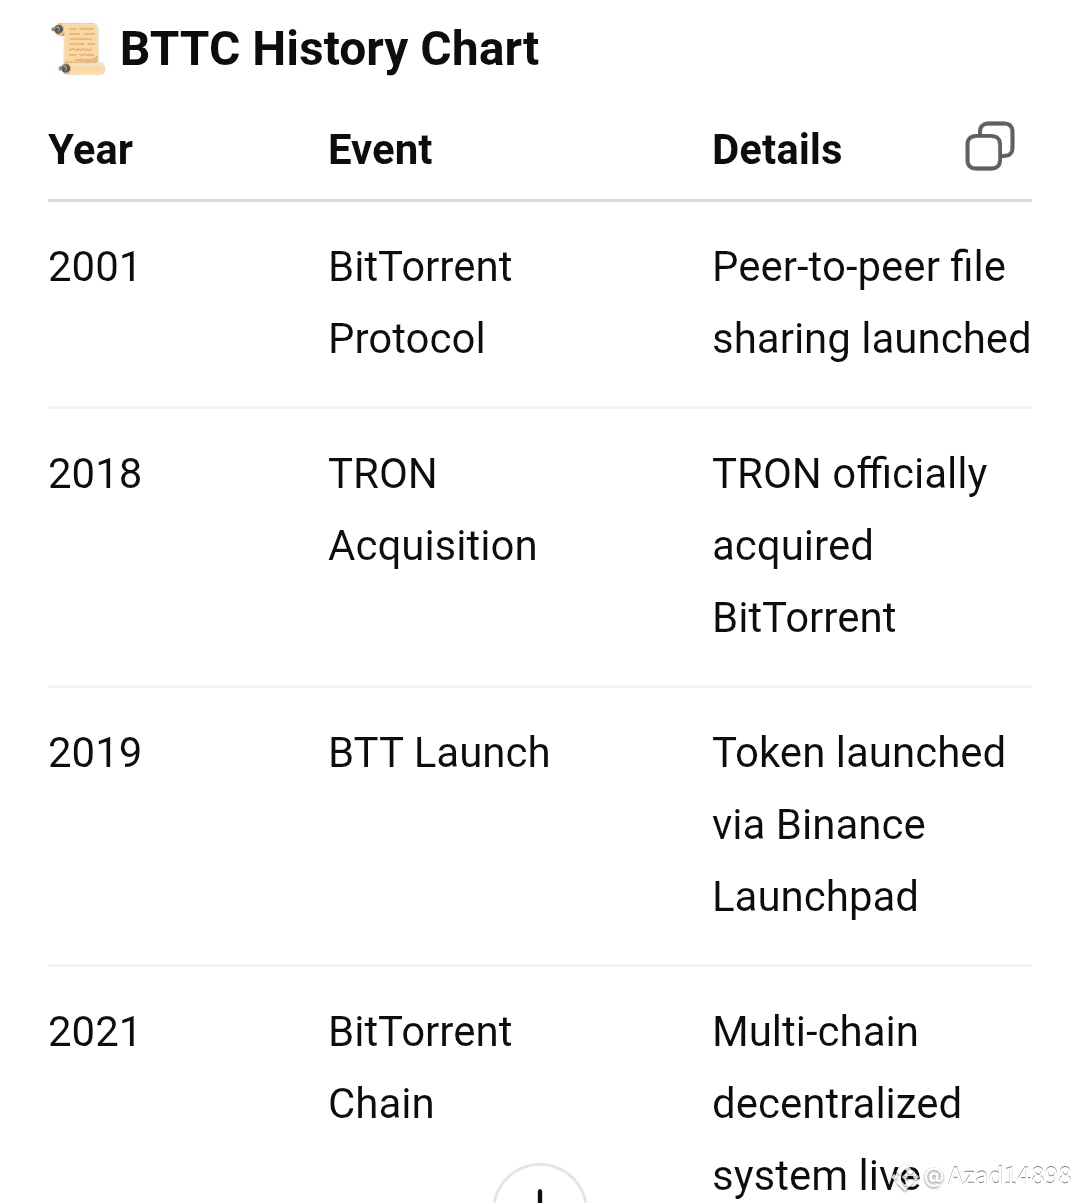Click the Peer-to-peer file sharing launched text
Screen dimensions: 1080x1203
pos(871,303)
